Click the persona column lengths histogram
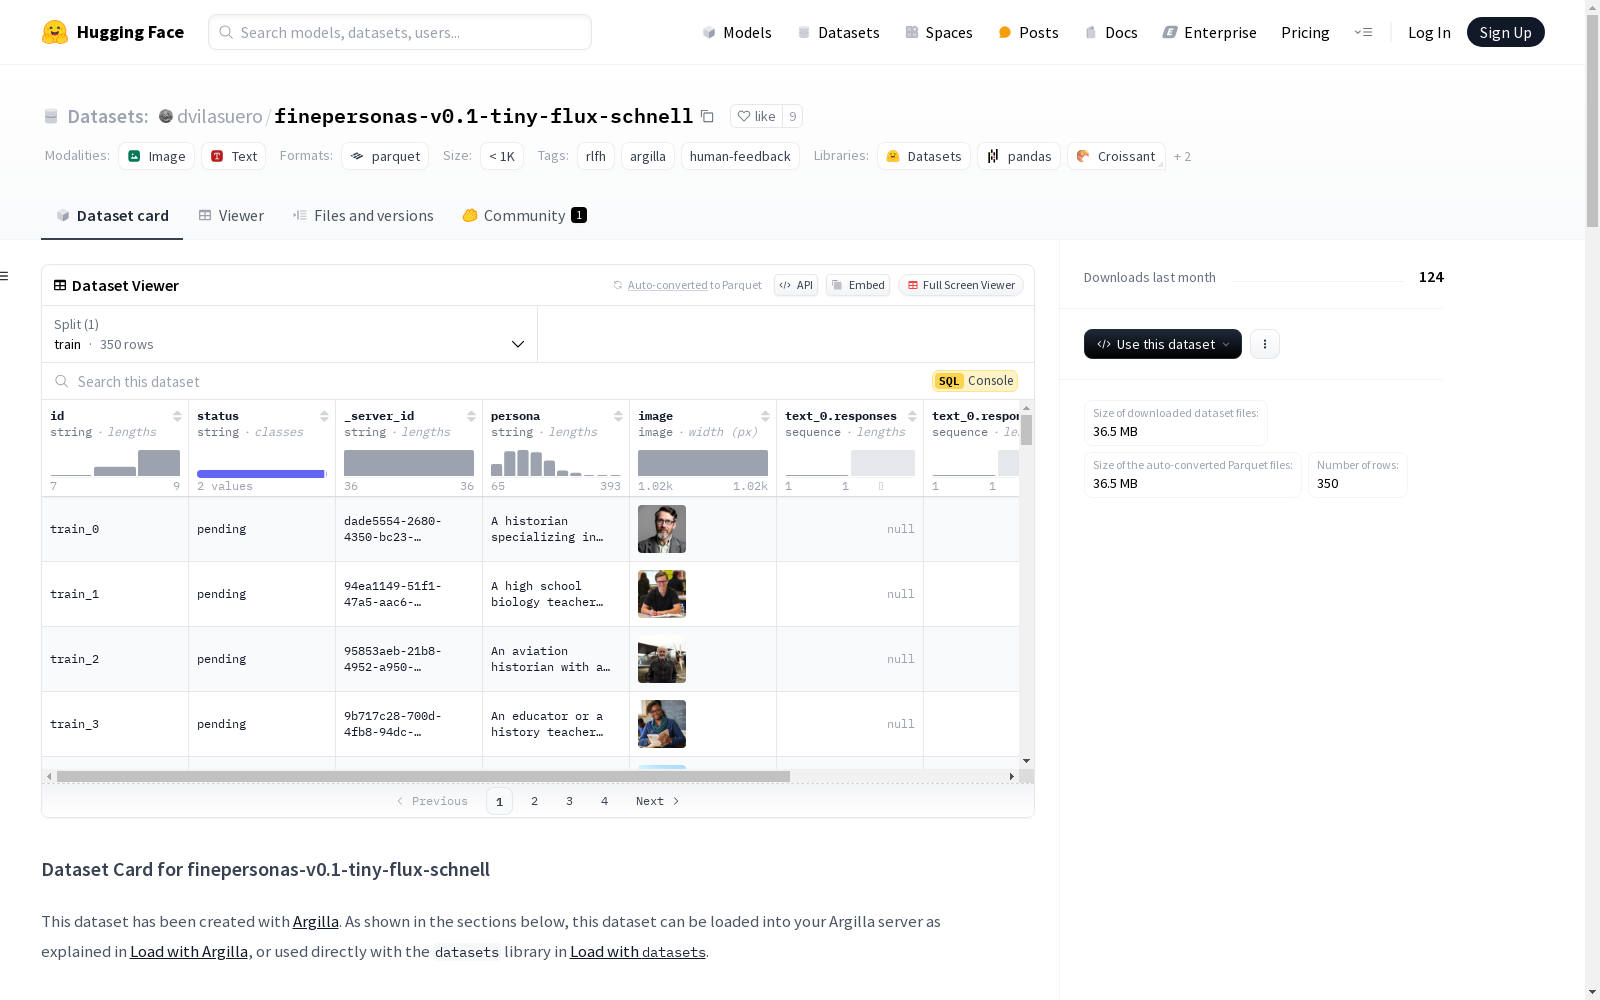The width and height of the screenshot is (1600, 1000). pos(556,463)
